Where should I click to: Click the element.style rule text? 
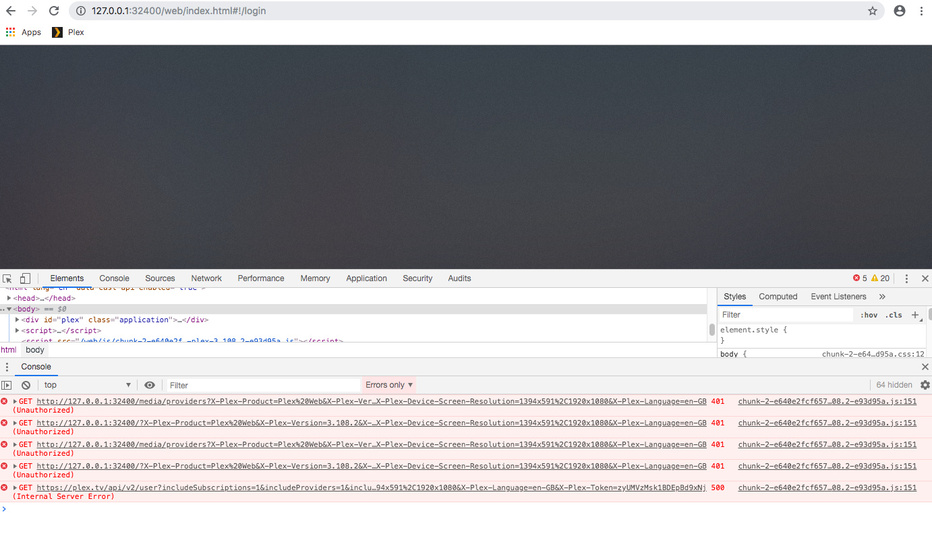point(753,330)
